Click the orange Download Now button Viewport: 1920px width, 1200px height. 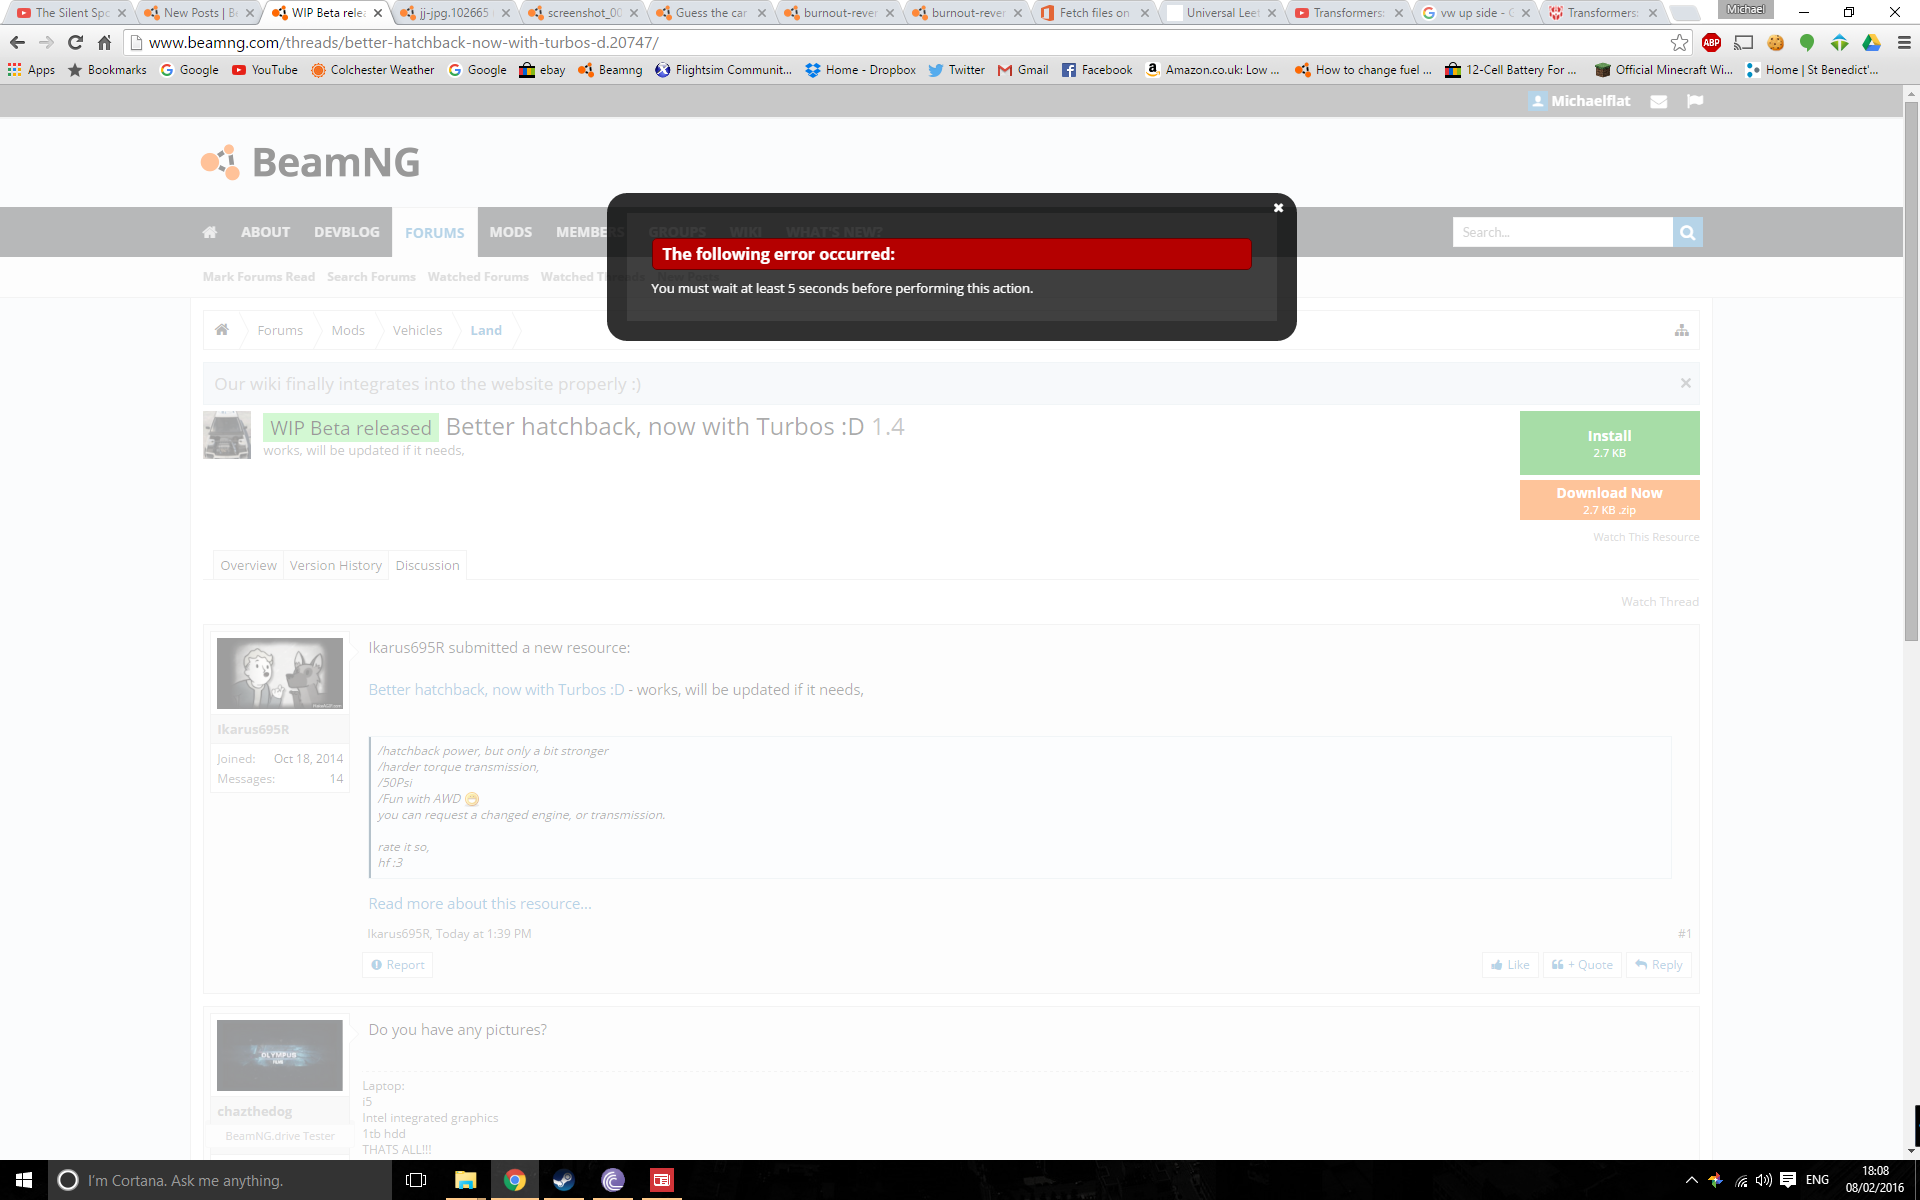click(x=1609, y=500)
